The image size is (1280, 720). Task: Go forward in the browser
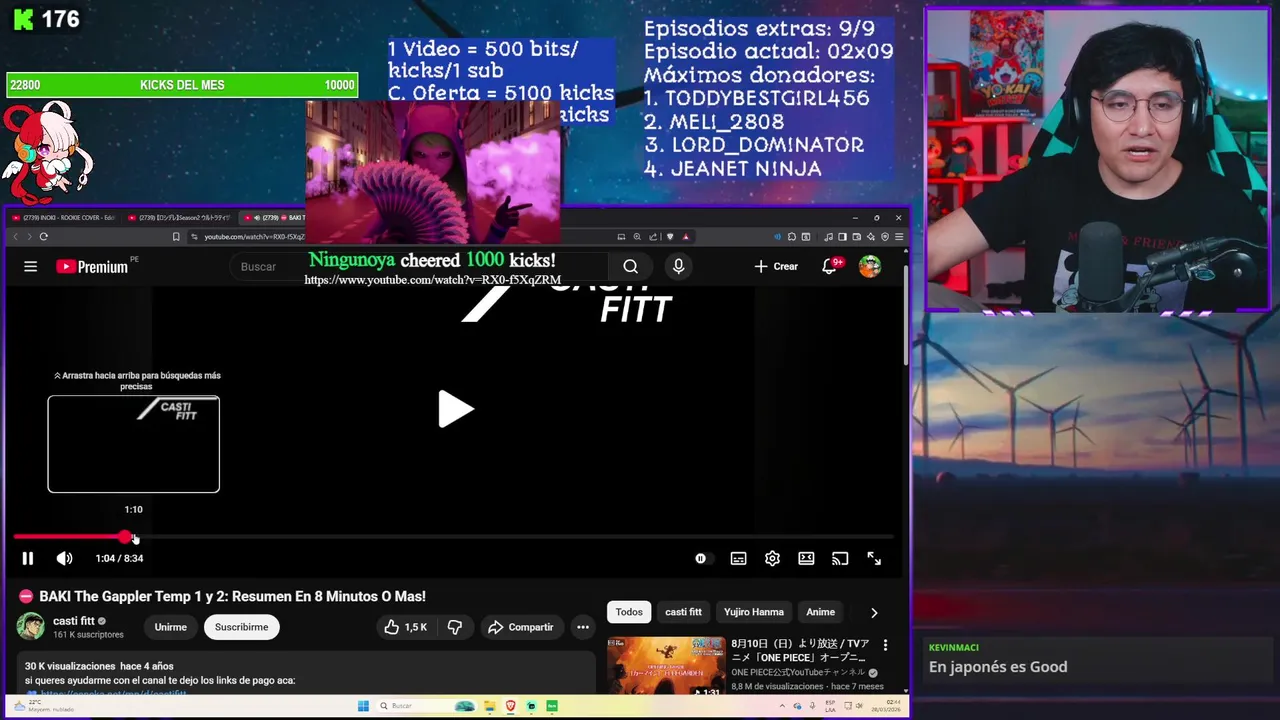pyautogui.click(x=29, y=236)
